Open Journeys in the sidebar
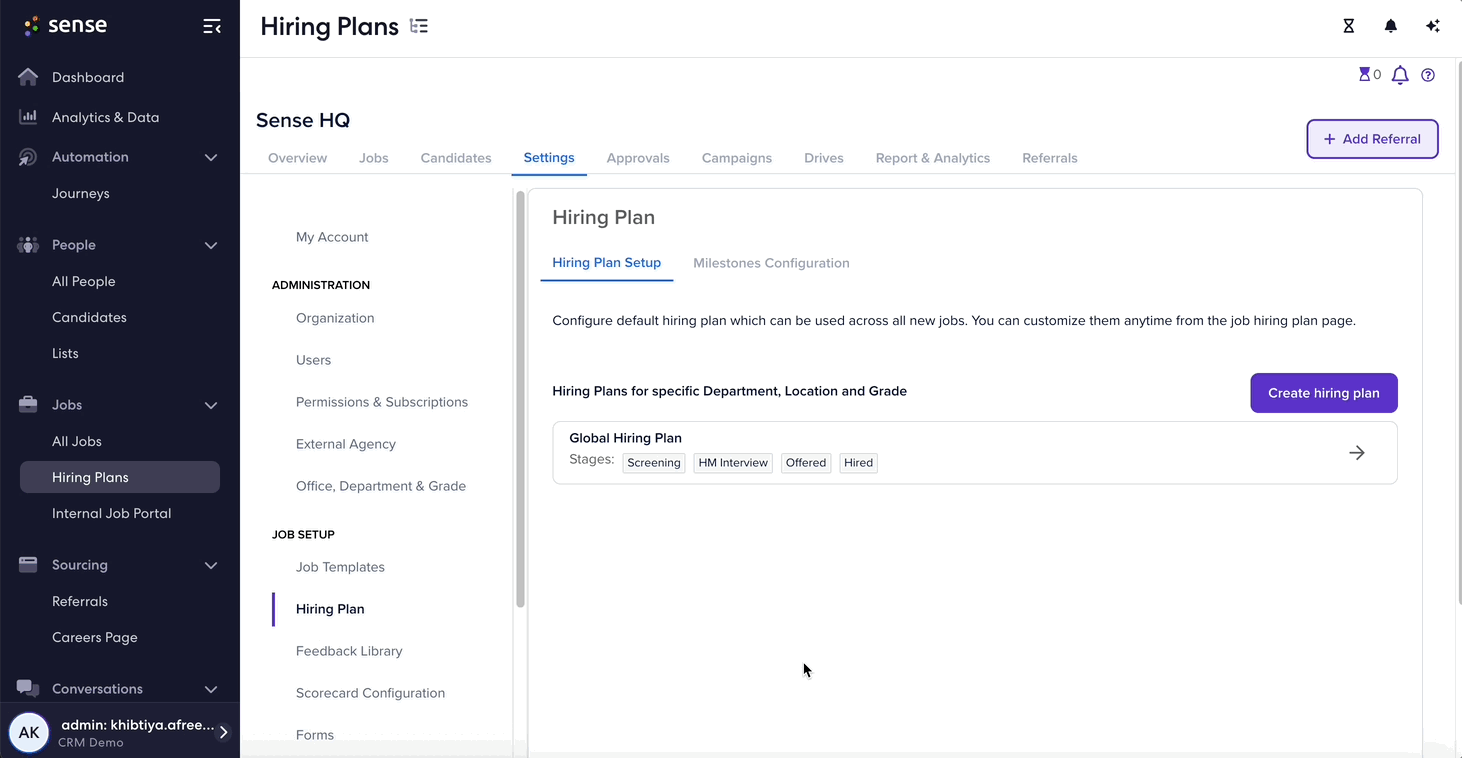This screenshot has width=1462, height=758. pos(81,193)
